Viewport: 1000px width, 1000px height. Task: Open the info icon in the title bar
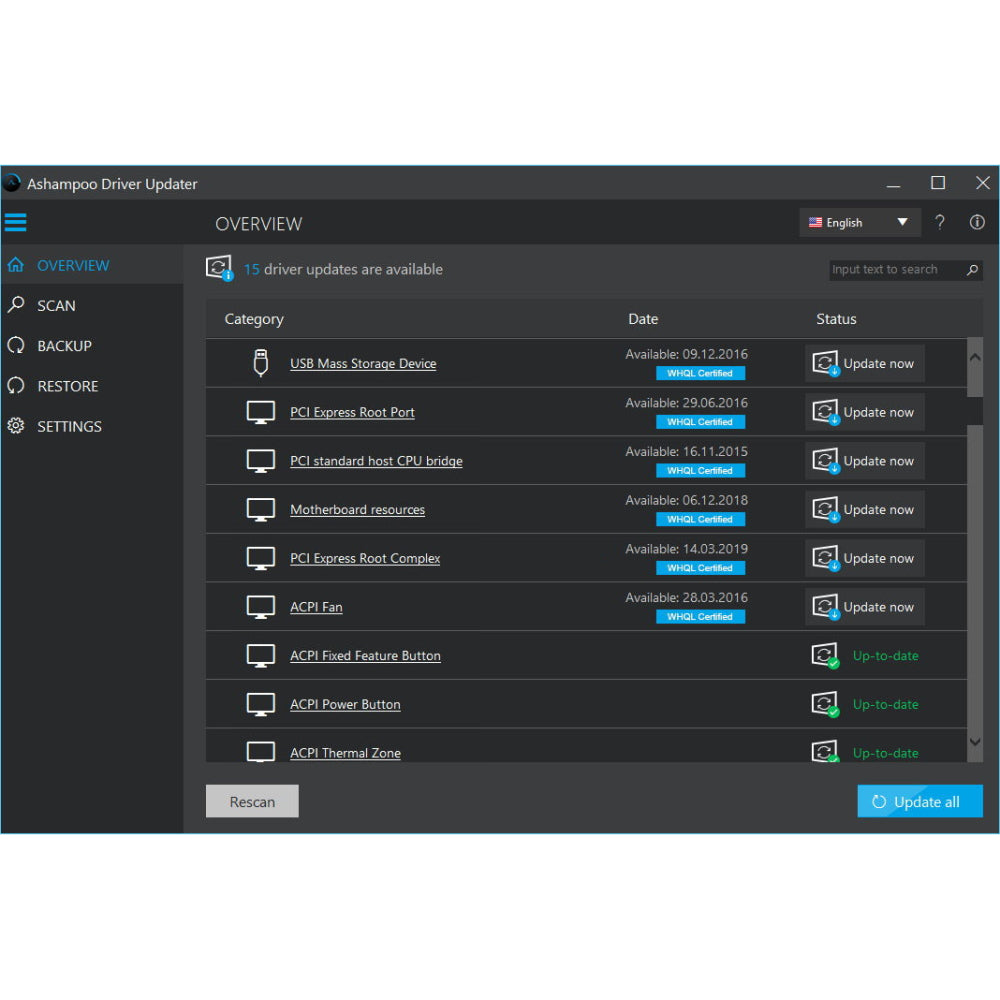pyautogui.click(x=977, y=222)
